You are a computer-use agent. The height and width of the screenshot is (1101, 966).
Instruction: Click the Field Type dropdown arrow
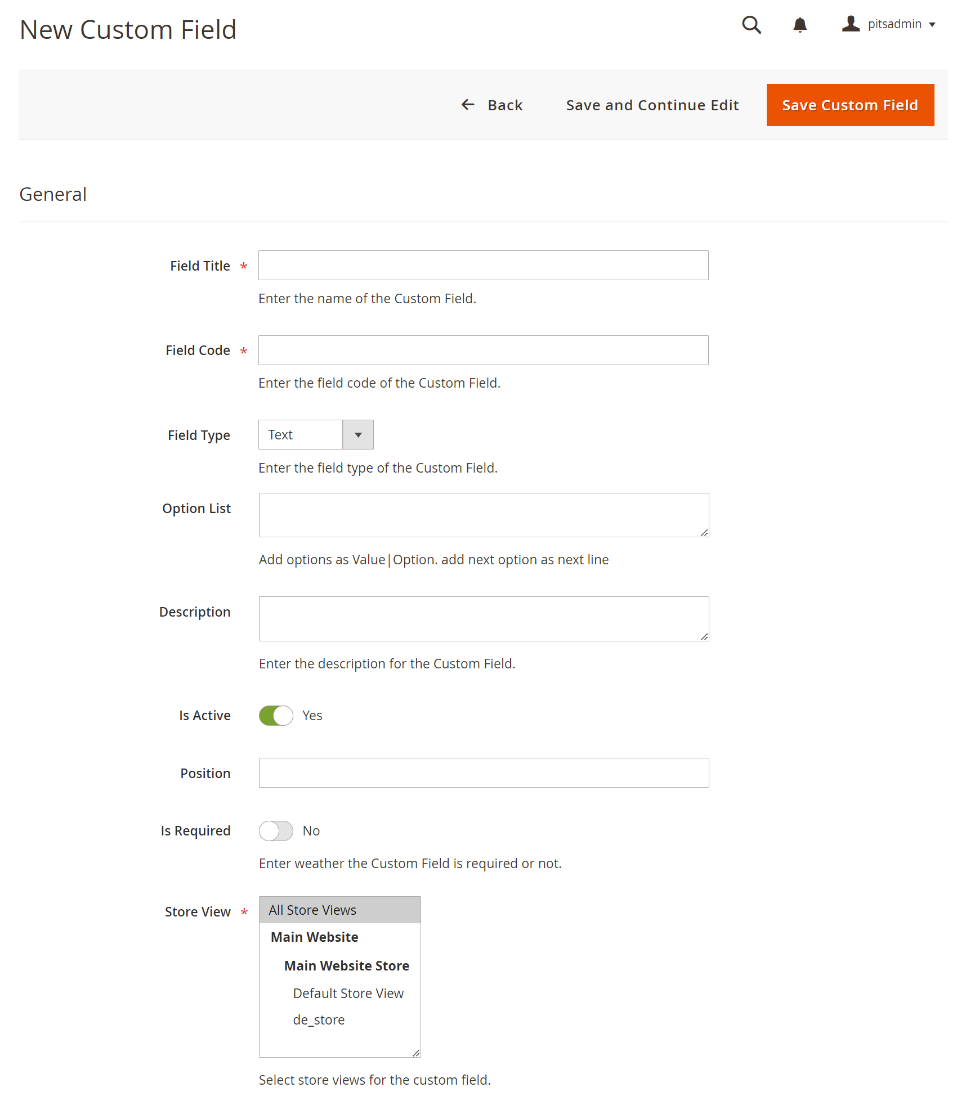(x=358, y=435)
